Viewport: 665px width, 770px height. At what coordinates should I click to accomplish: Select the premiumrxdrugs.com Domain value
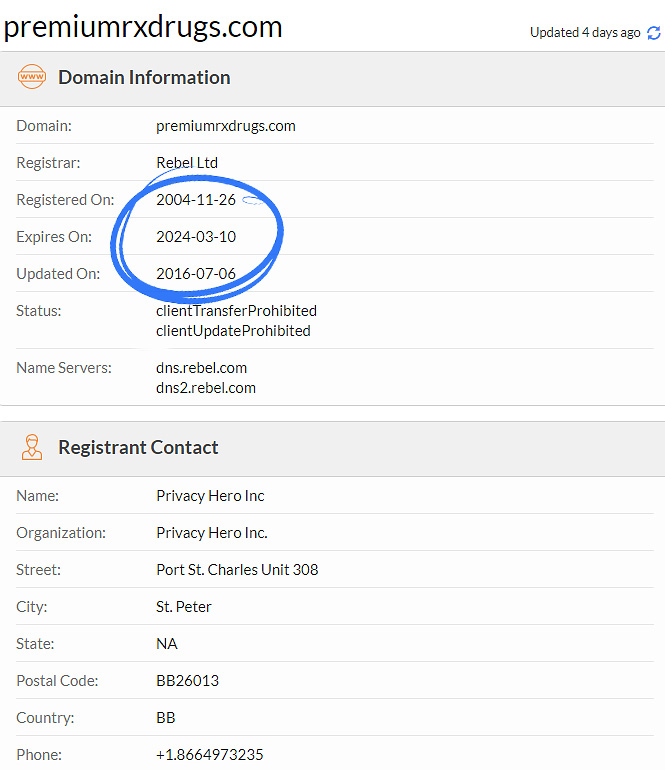pos(226,126)
